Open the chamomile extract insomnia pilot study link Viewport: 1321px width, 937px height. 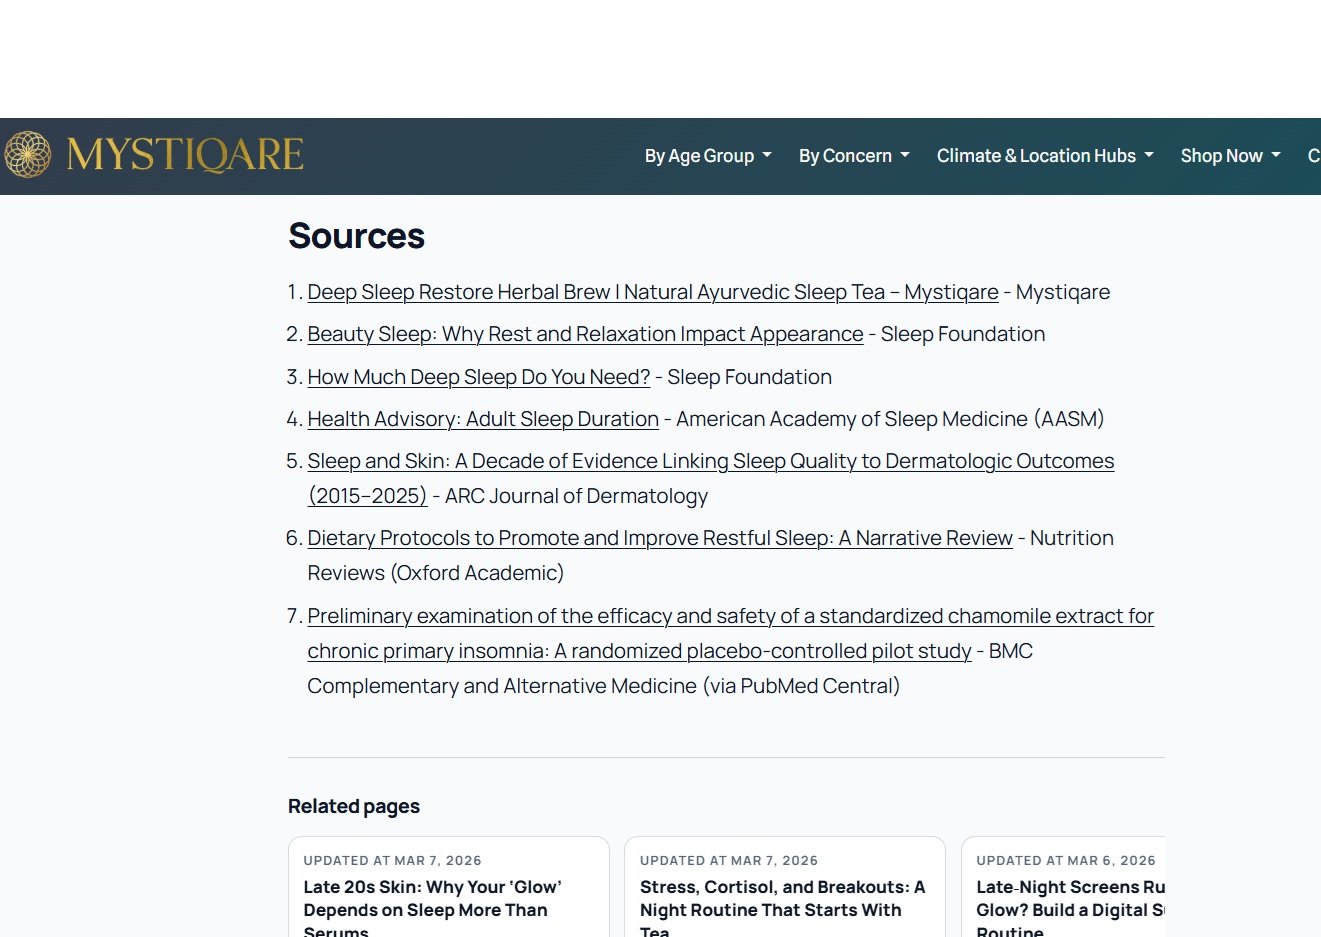click(x=730, y=633)
